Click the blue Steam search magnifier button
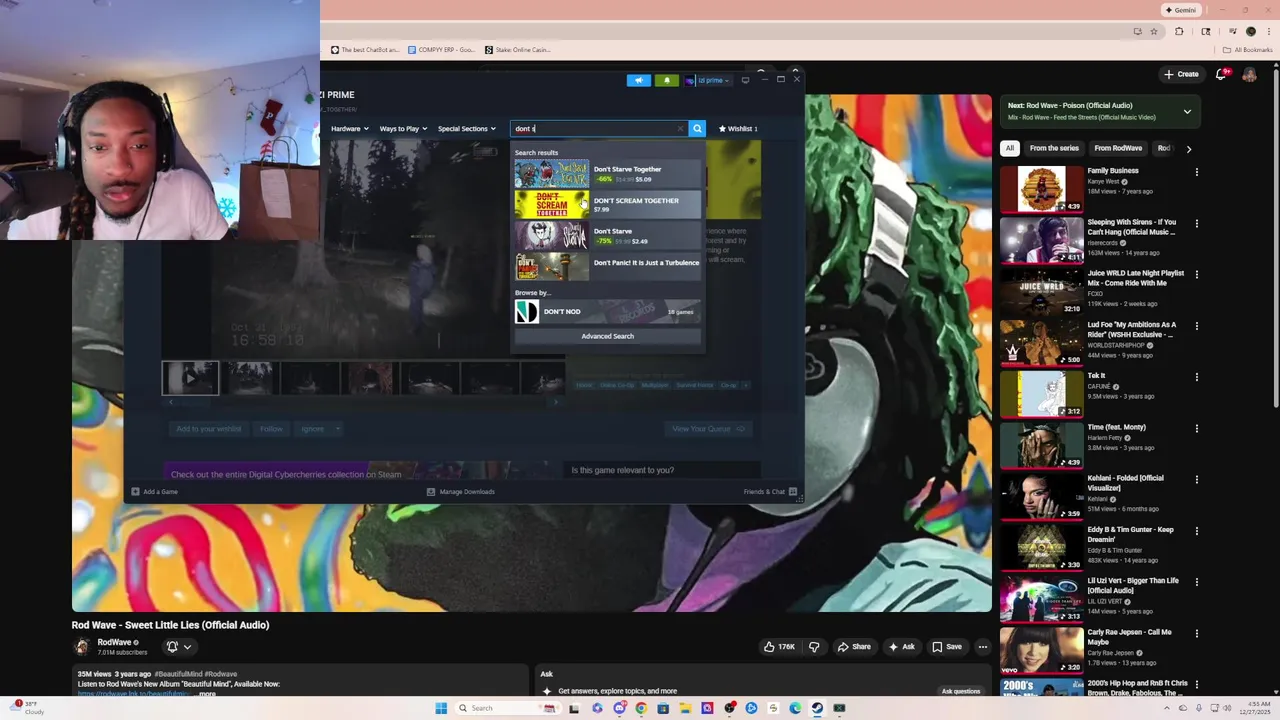This screenshot has width=1280, height=720. tap(697, 128)
